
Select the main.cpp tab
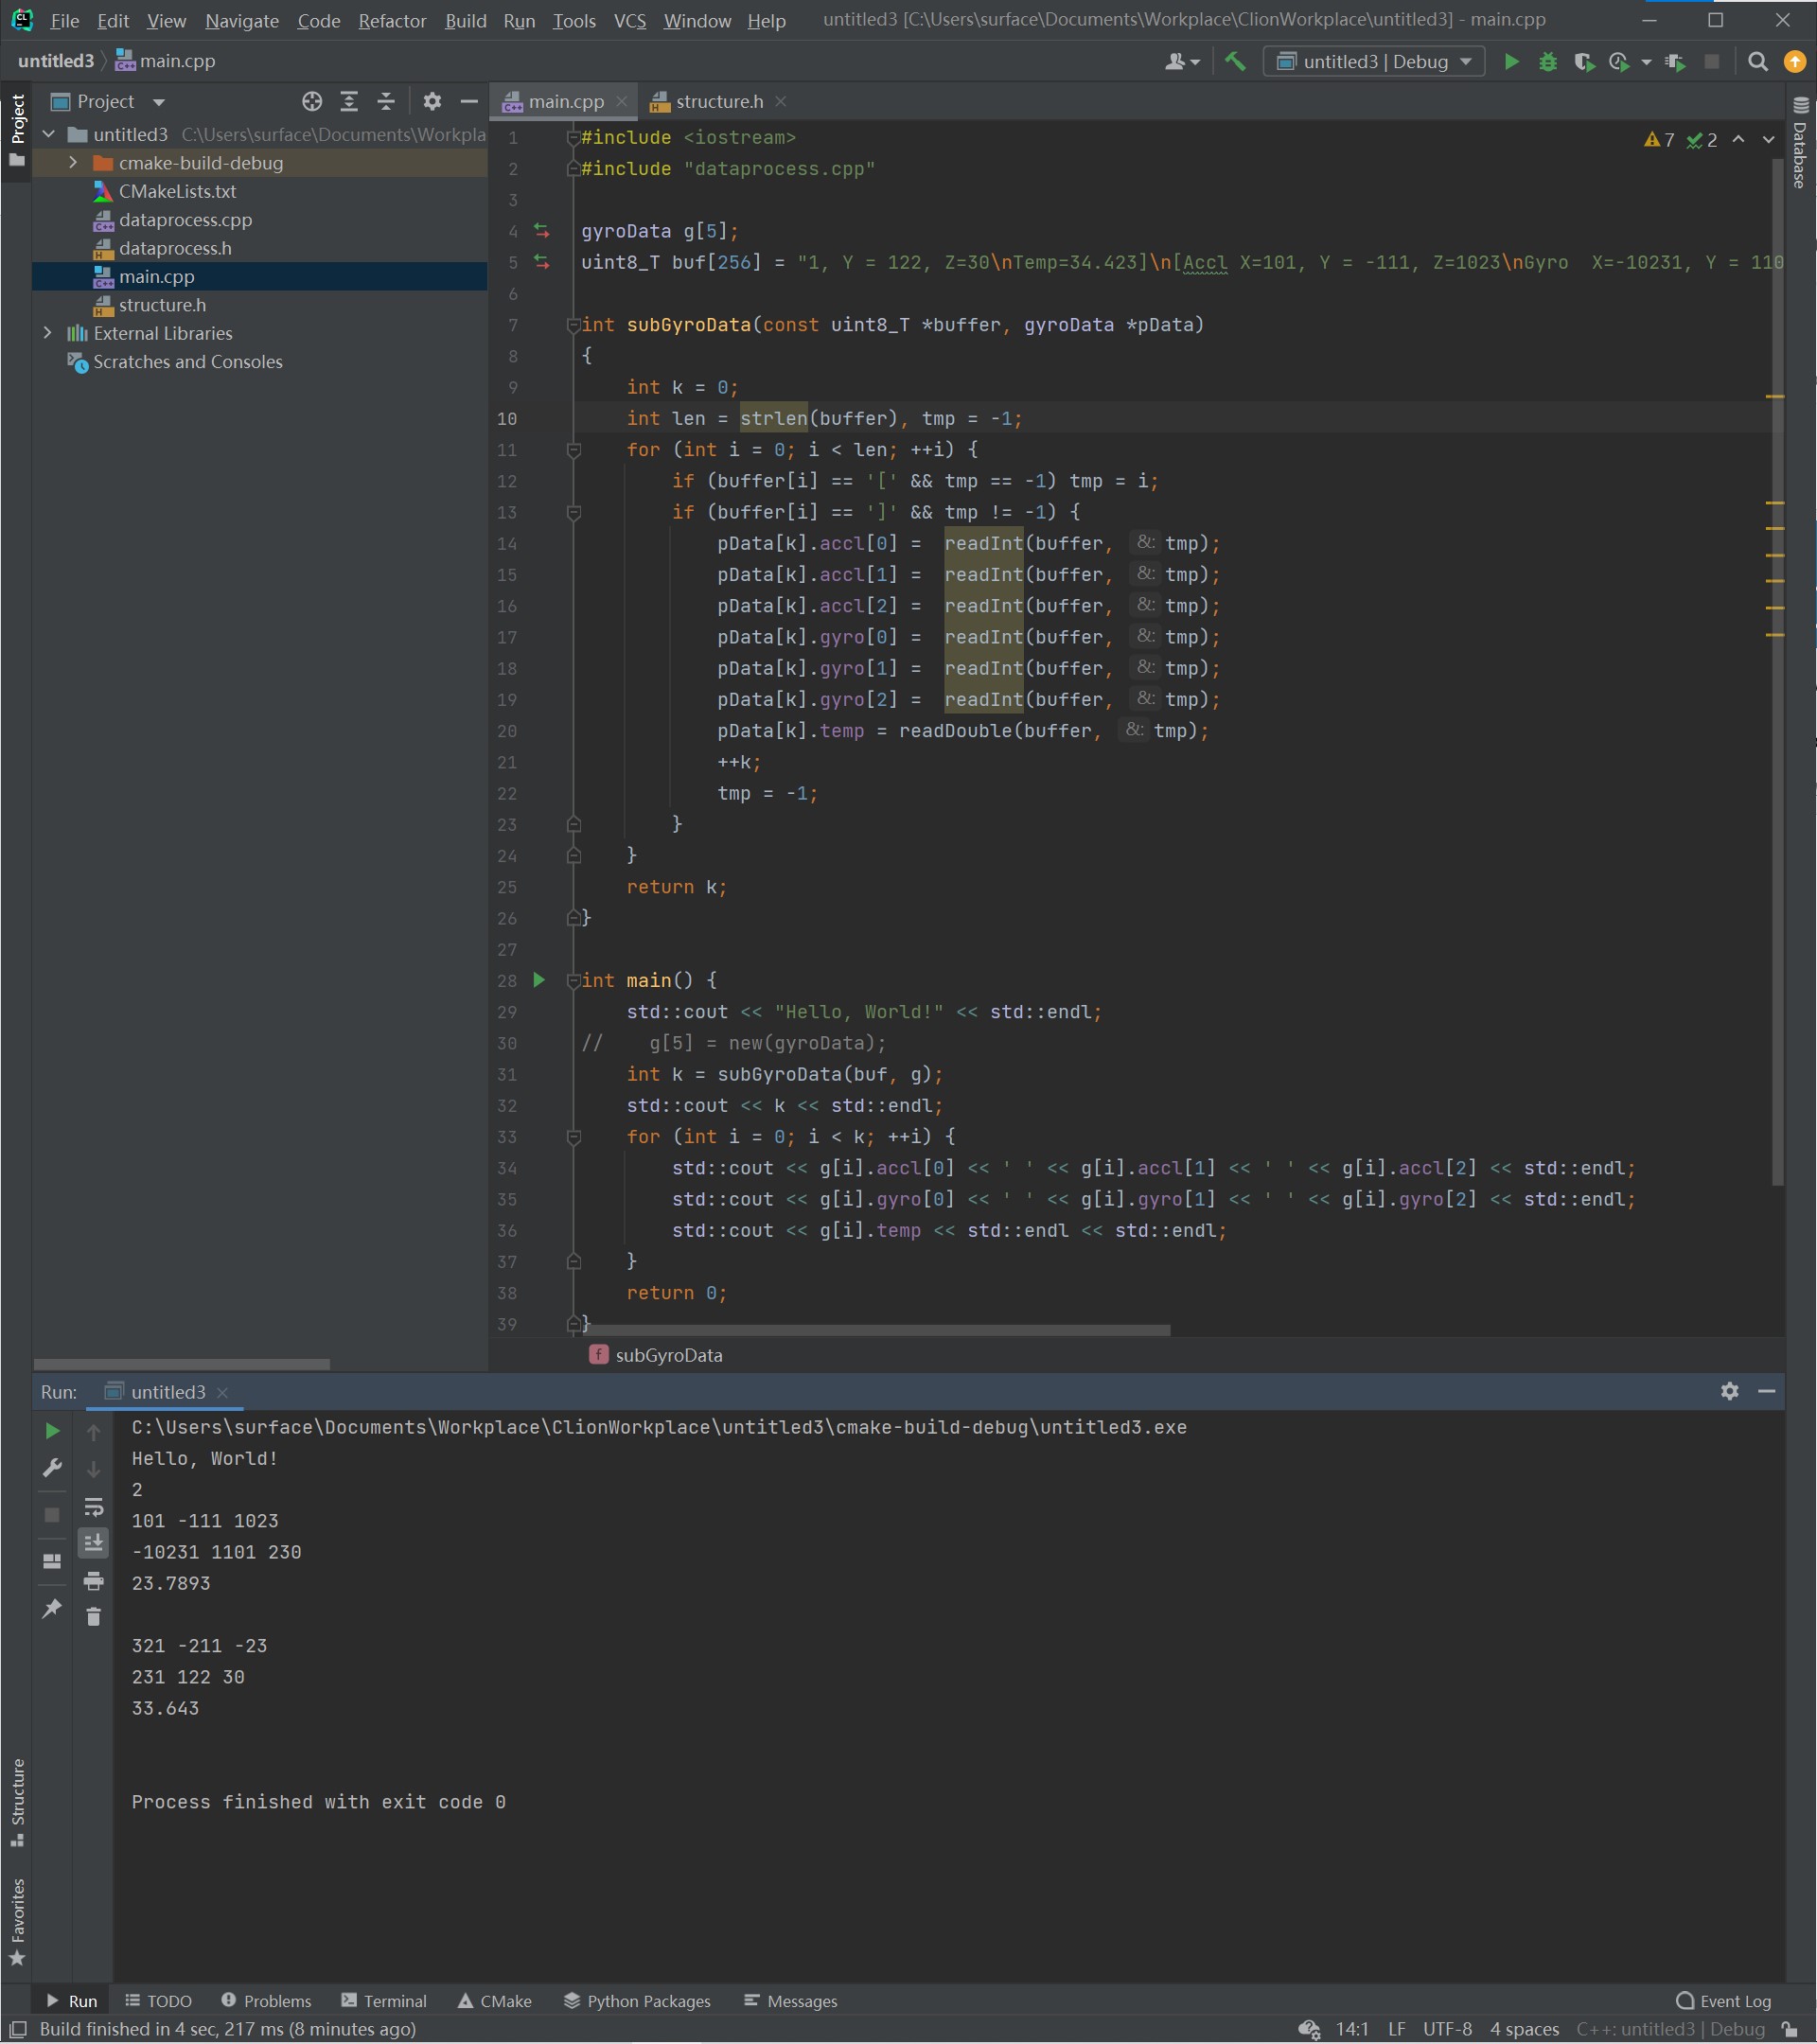(x=565, y=100)
